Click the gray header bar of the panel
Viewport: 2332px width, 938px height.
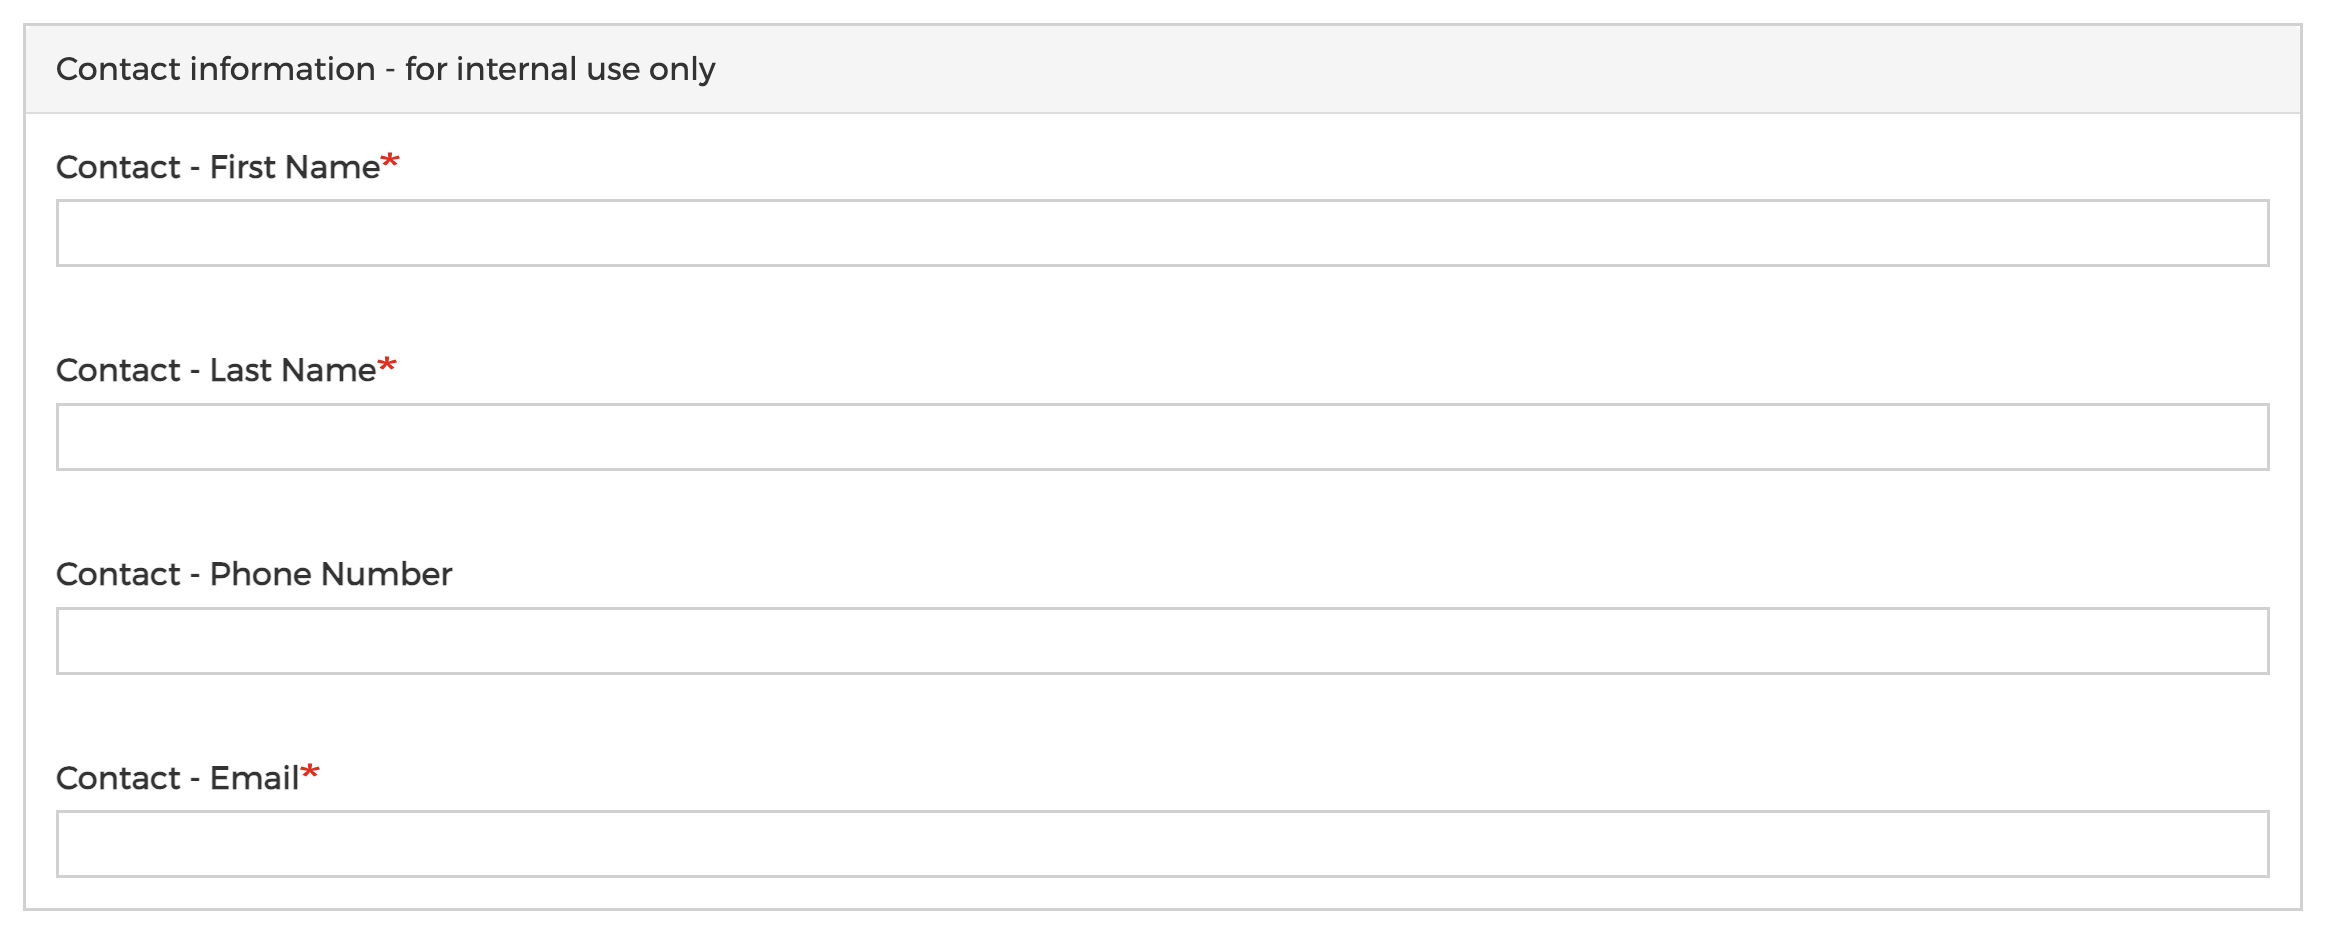(1162, 69)
